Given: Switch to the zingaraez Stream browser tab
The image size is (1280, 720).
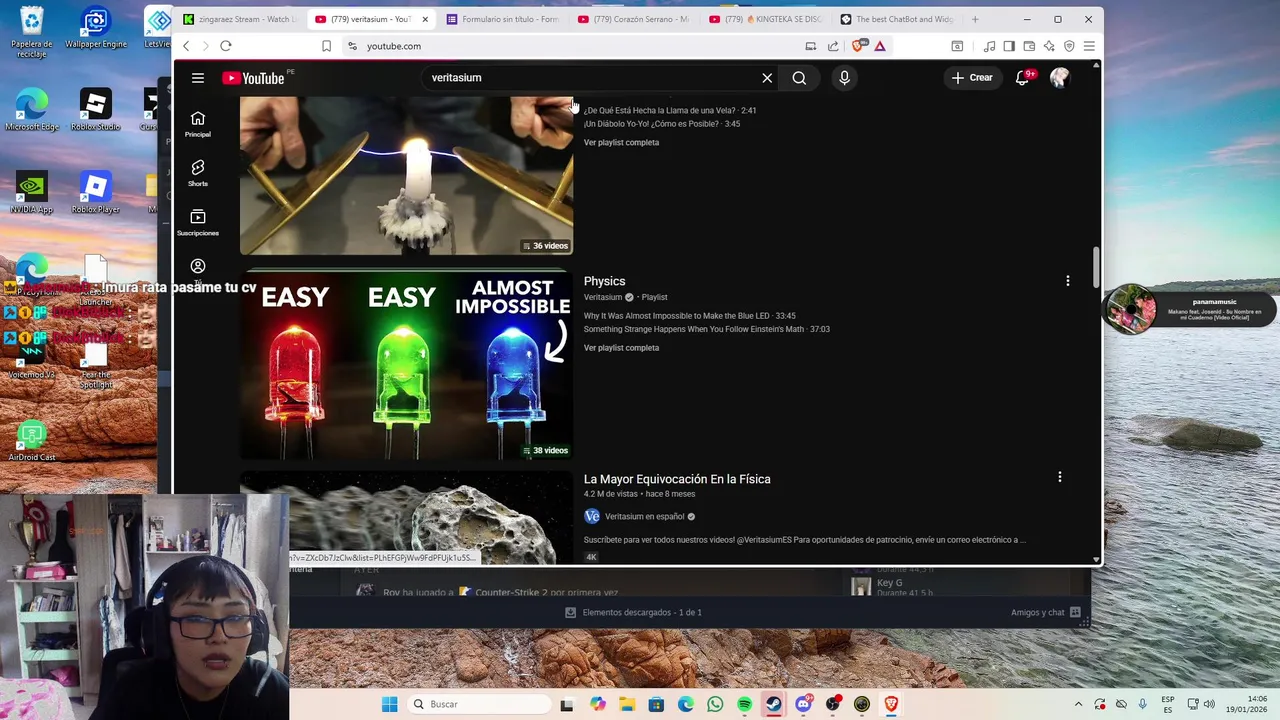Looking at the screenshot, I should pyautogui.click(x=240, y=19).
